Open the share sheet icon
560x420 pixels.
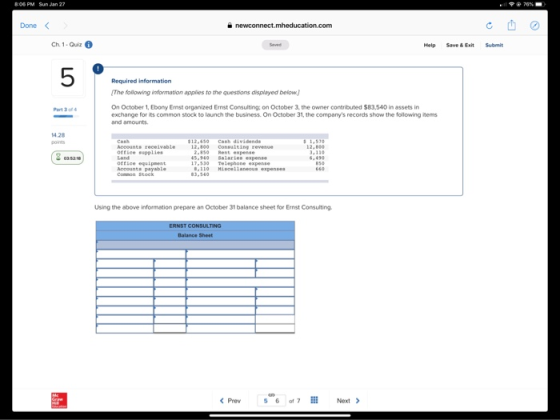click(511, 25)
